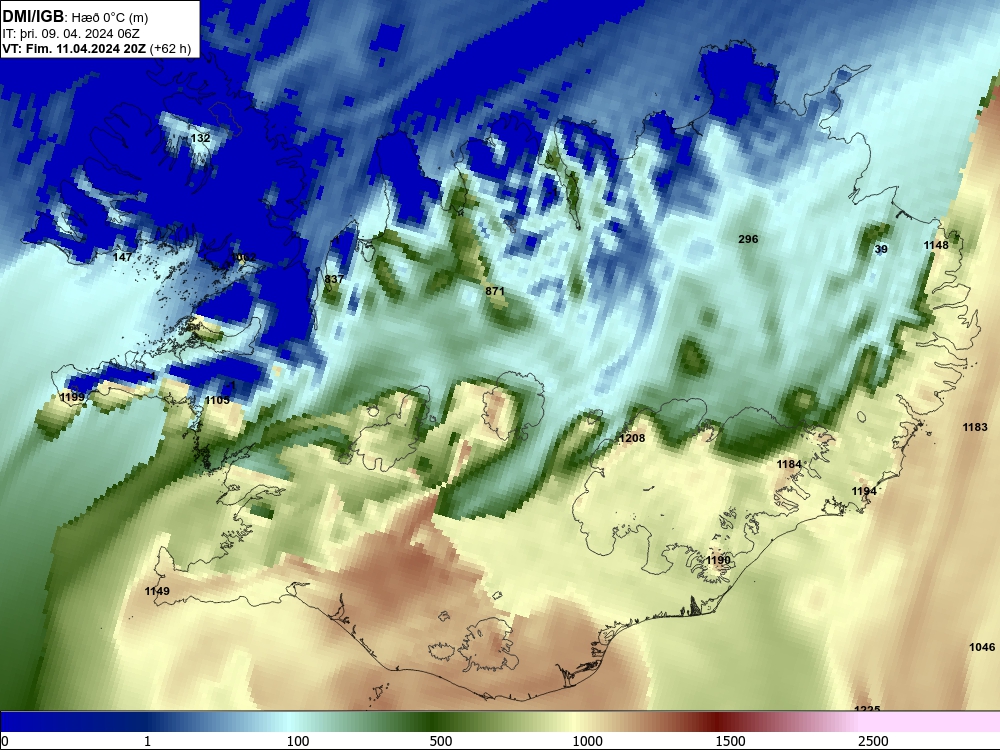Click the 837 map value
The height and width of the screenshot is (750, 1000).
tap(334, 279)
